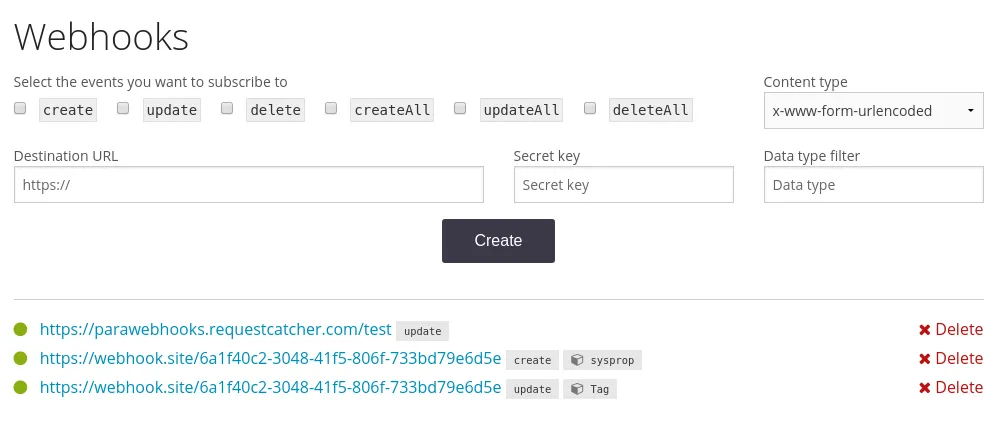Click green status dot for requestcatcher webhook
The height and width of the screenshot is (422, 1000).
(21, 330)
